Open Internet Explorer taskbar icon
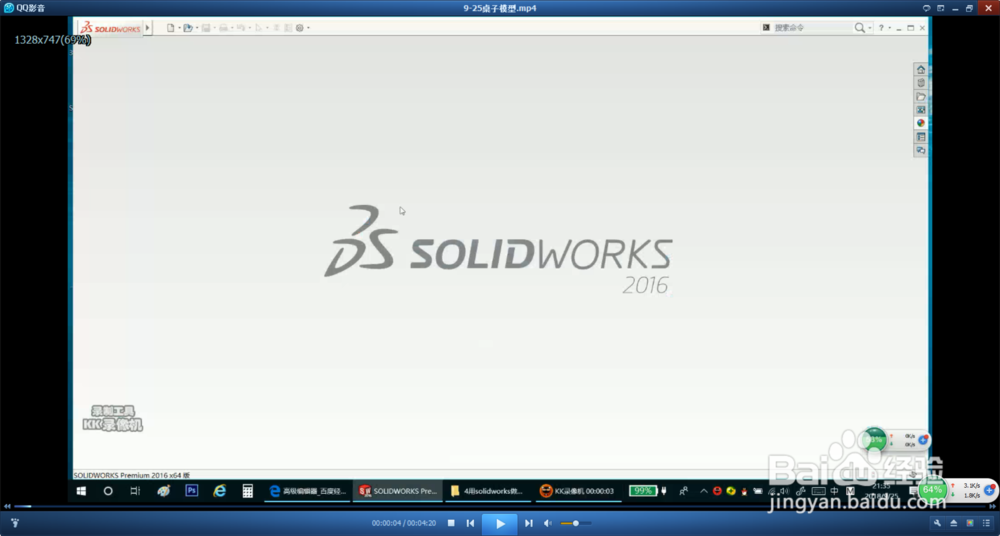1000x536 pixels. tap(219, 491)
